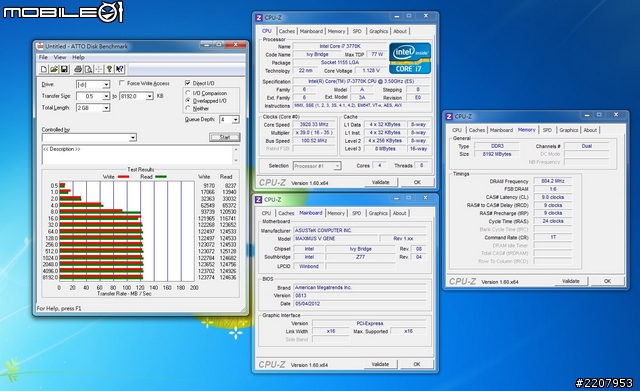
Task: Click the Open folder icon in ATTO toolbar
Action: tap(54, 69)
